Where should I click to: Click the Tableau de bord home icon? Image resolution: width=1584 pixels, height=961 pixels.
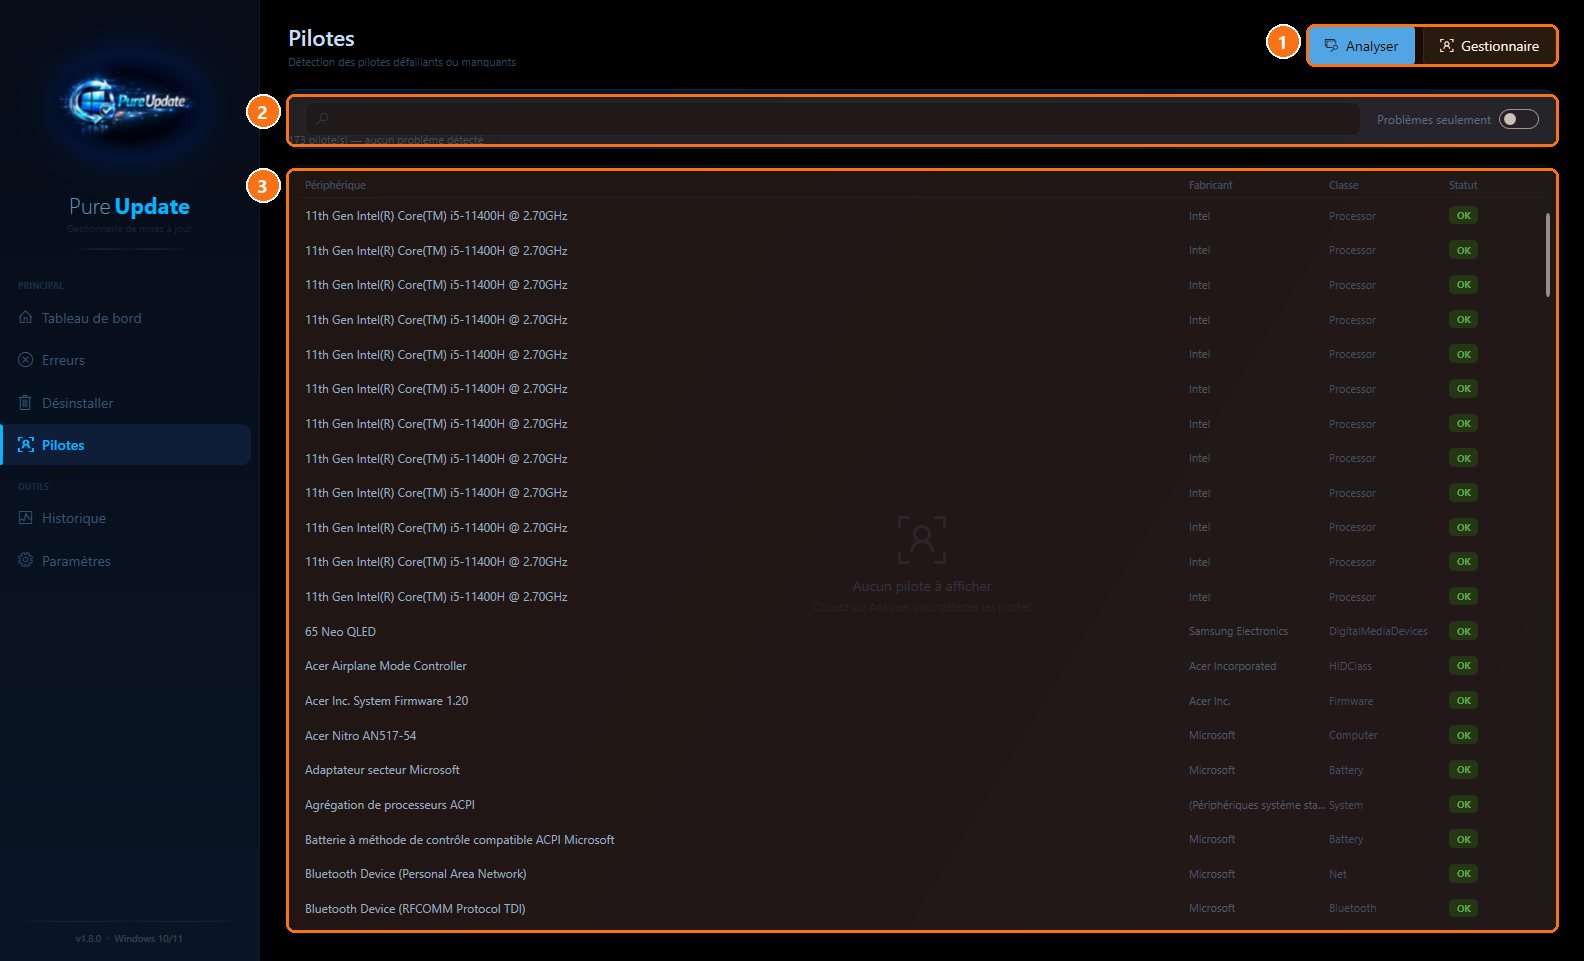point(26,318)
